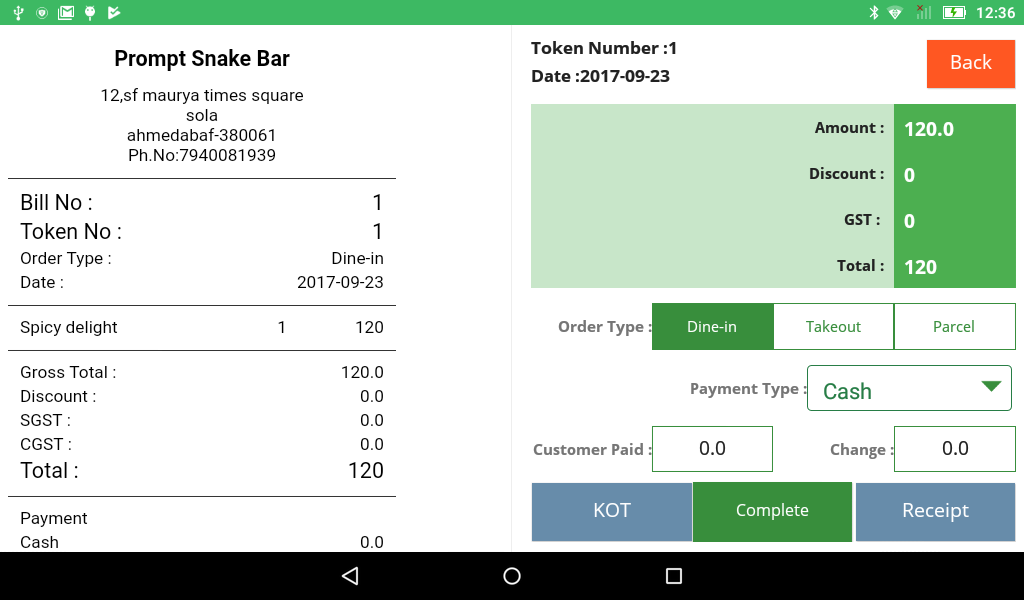Tap the mail notification icon
Screen dimensions: 1024x600
(x=66, y=12)
